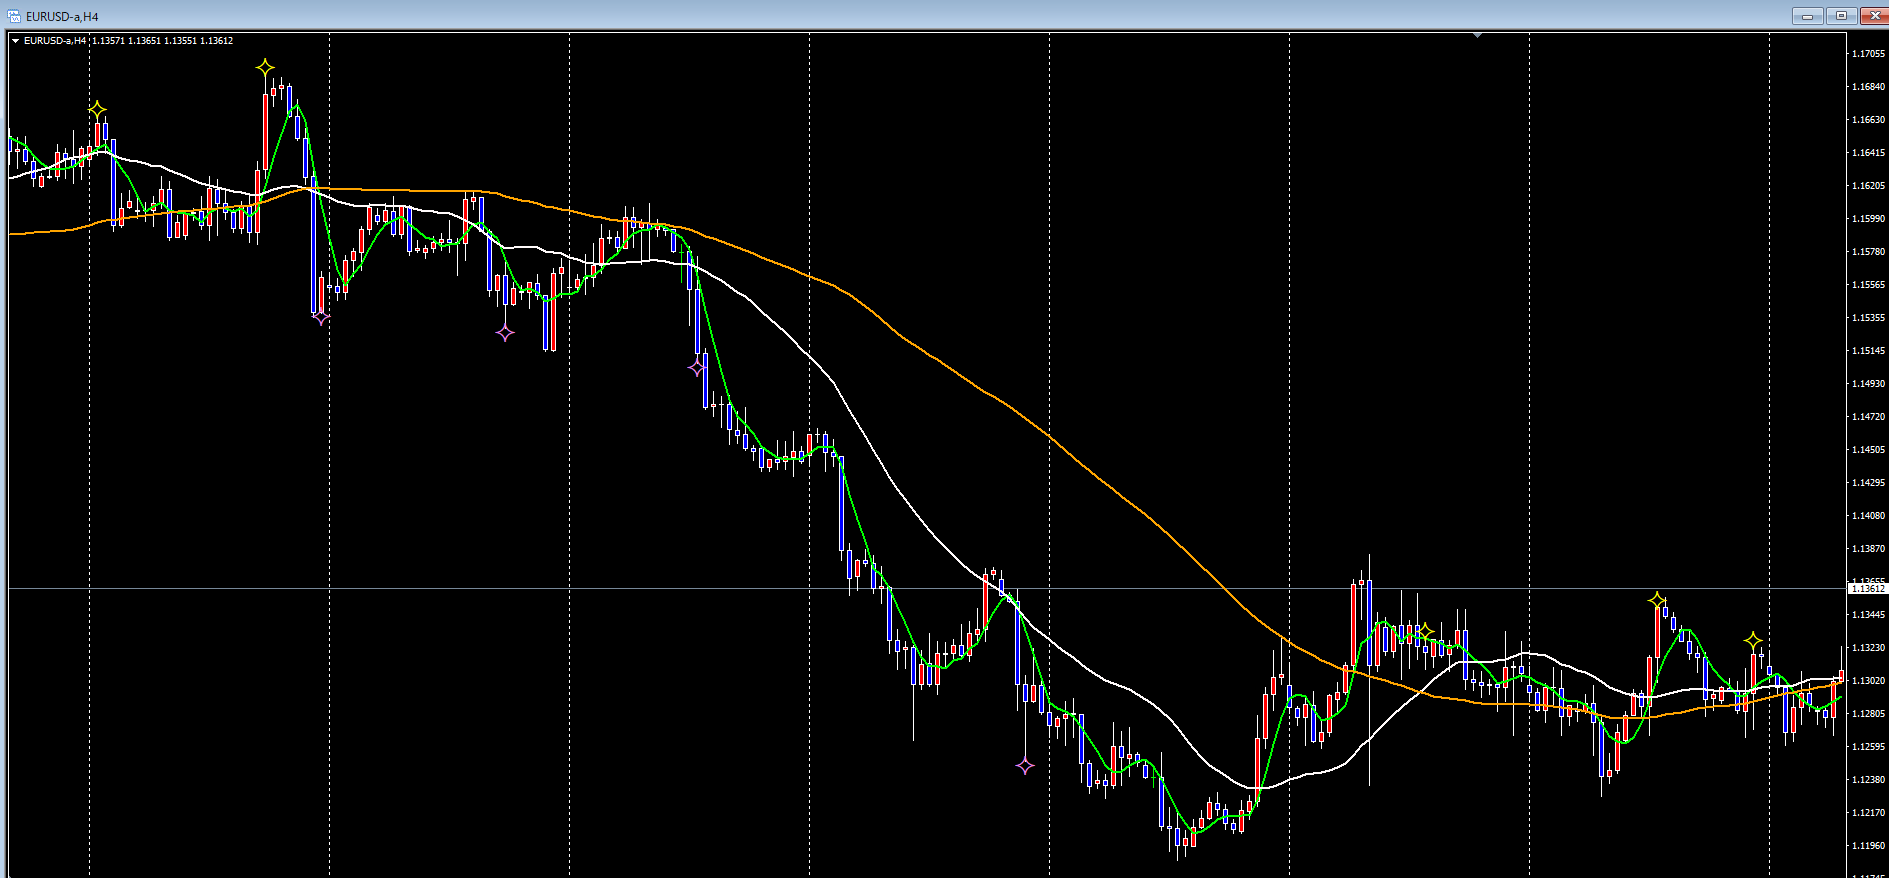Click the 1.16205 price scale label
The height and width of the screenshot is (878, 1889).
click(x=1868, y=186)
